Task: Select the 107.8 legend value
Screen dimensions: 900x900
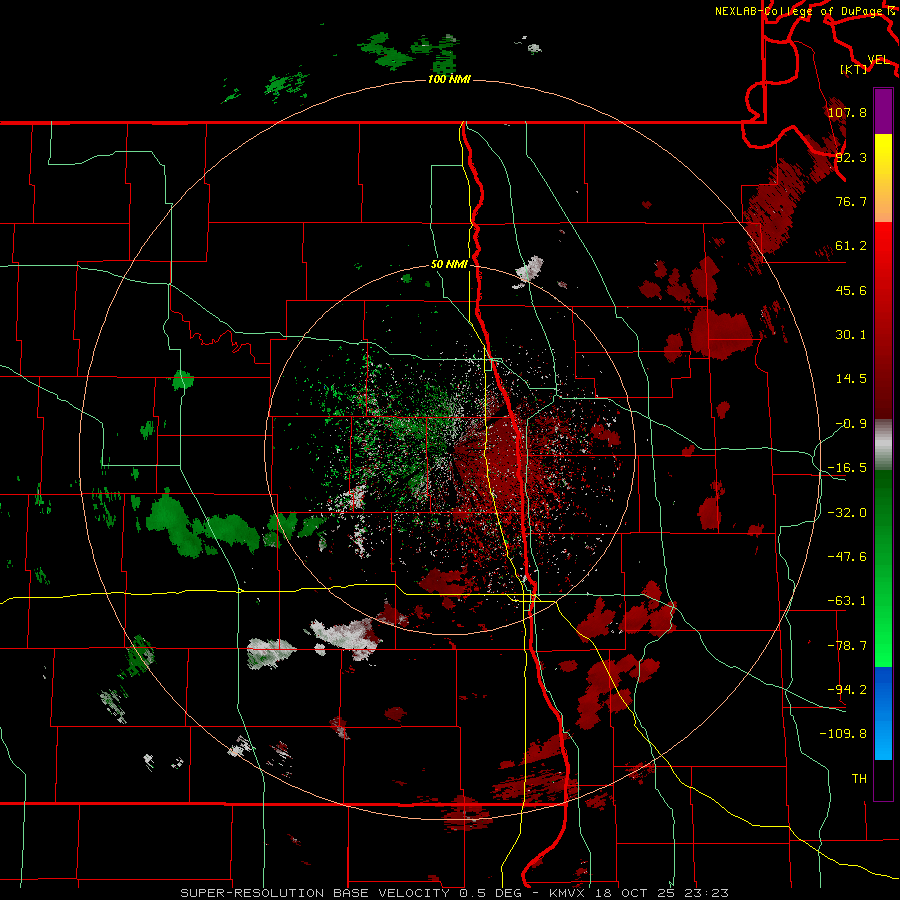Action: (847, 112)
